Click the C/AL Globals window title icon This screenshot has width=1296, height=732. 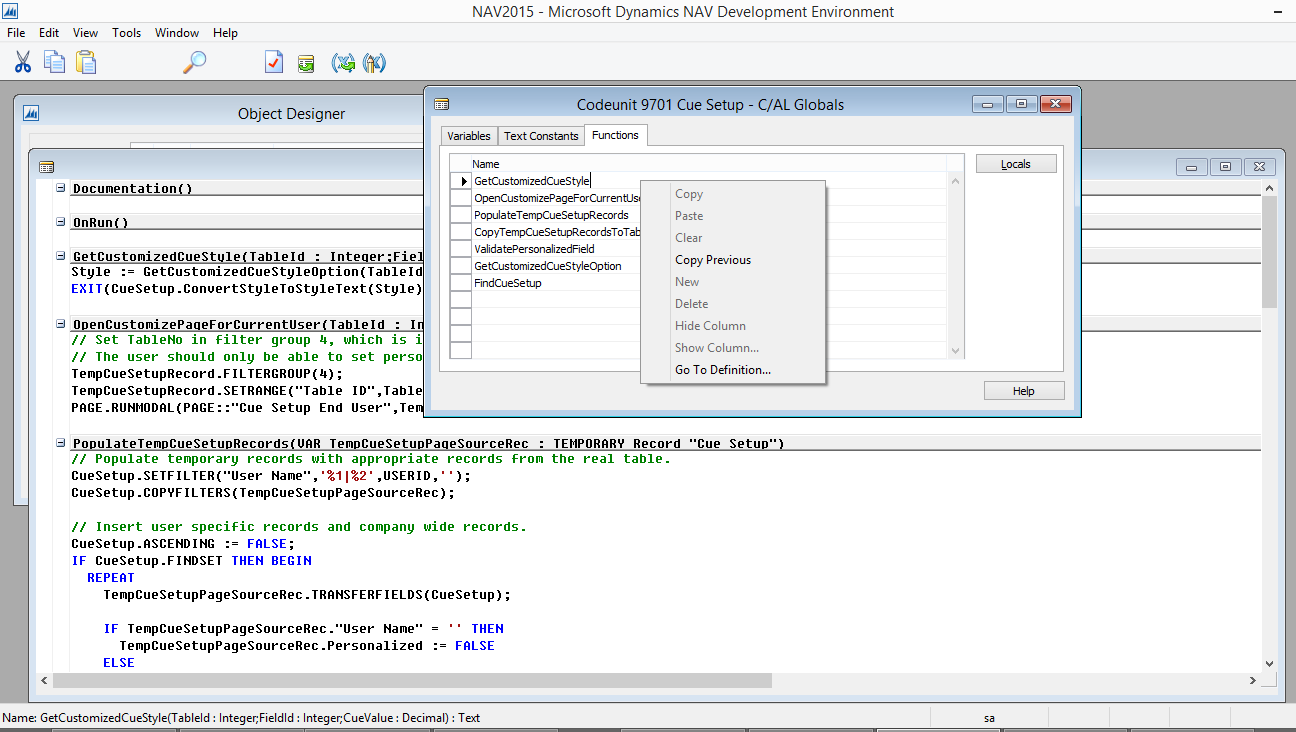(441, 104)
